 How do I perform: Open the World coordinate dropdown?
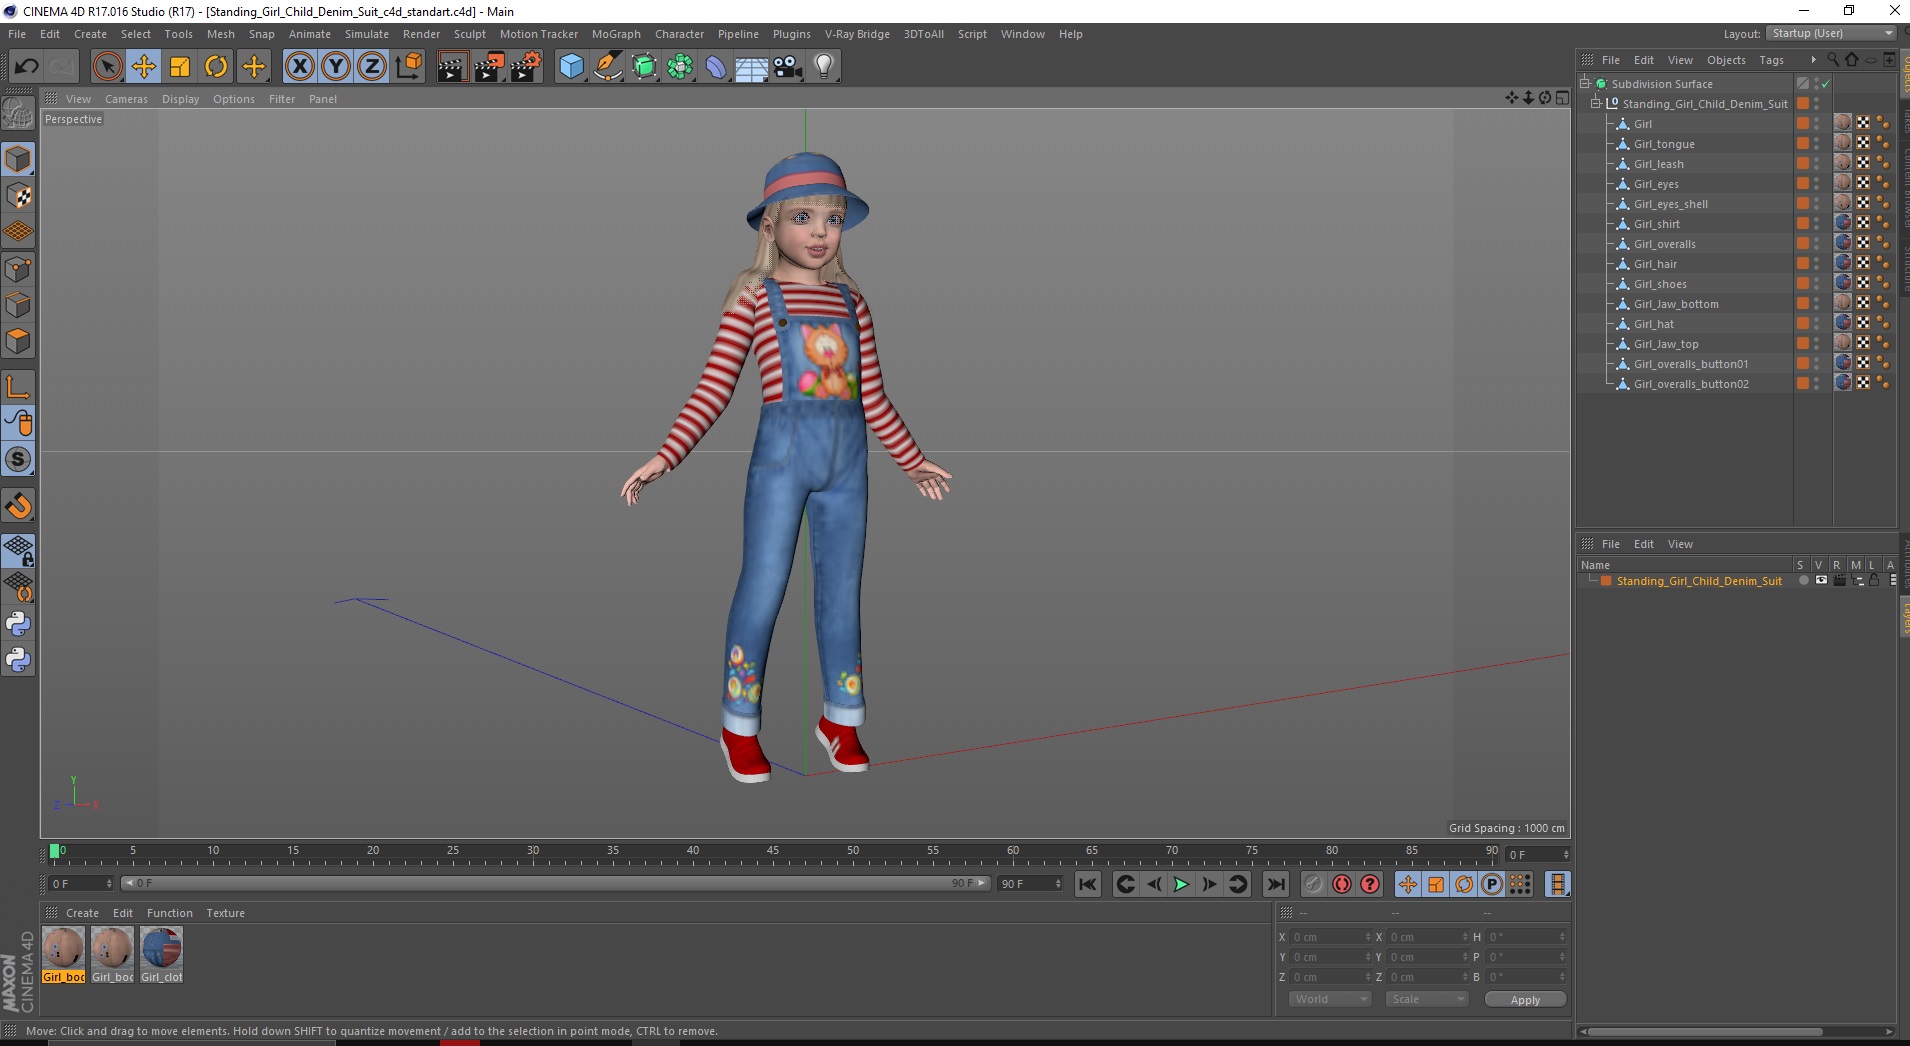tap(1329, 999)
